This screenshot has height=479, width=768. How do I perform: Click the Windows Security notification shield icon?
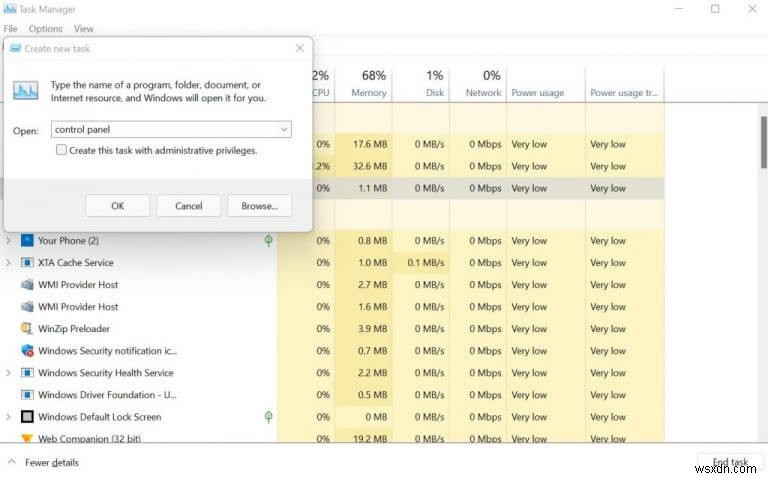(x=27, y=351)
